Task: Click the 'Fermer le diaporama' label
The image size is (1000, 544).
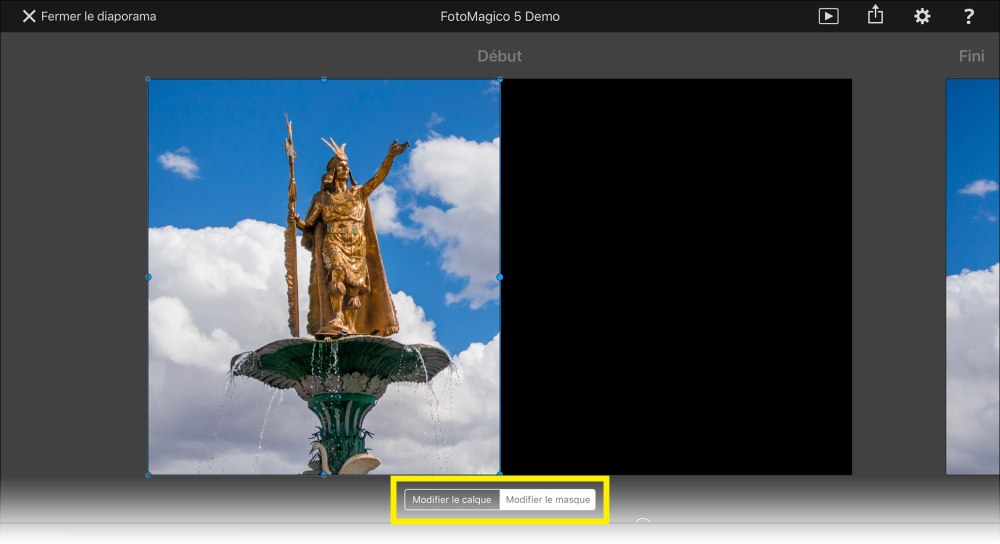Action: (98, 17)
